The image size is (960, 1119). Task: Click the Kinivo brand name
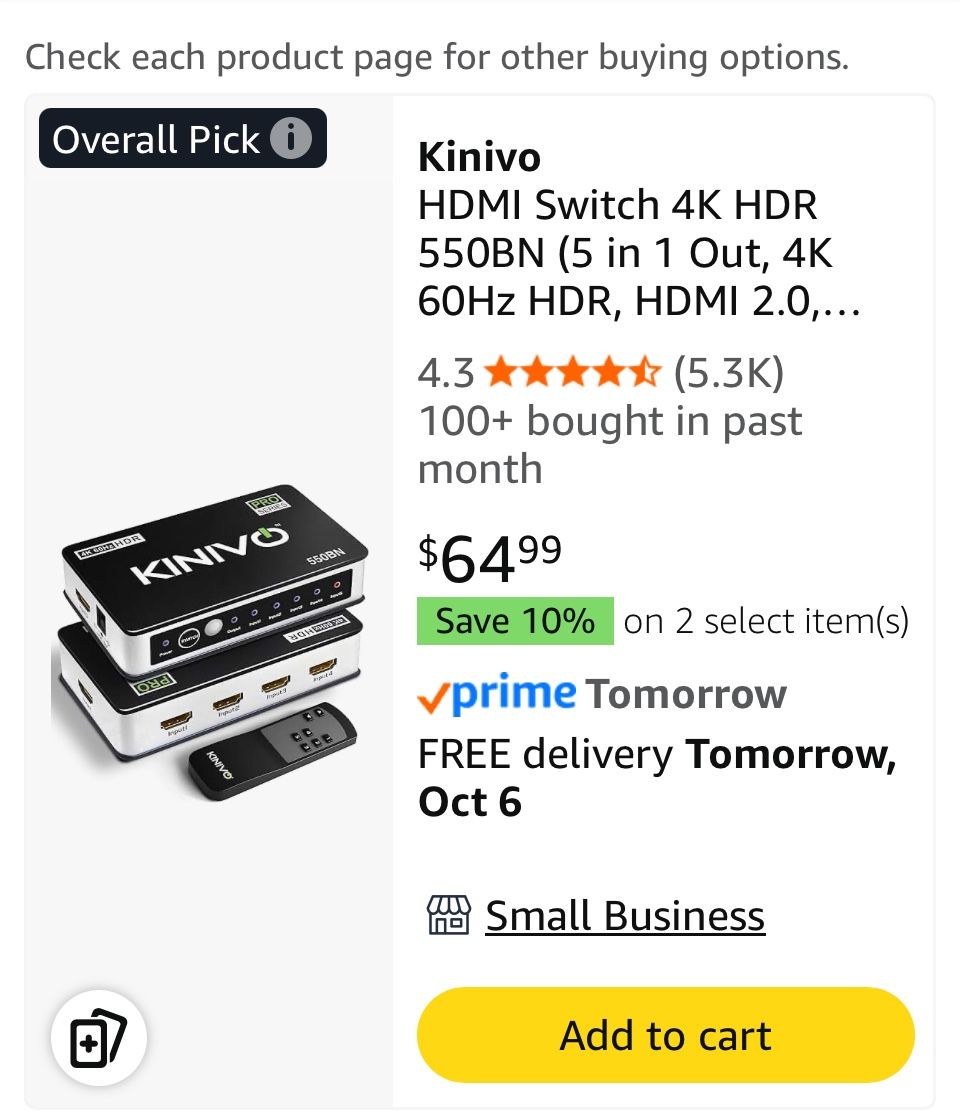(x=479, y=156)
